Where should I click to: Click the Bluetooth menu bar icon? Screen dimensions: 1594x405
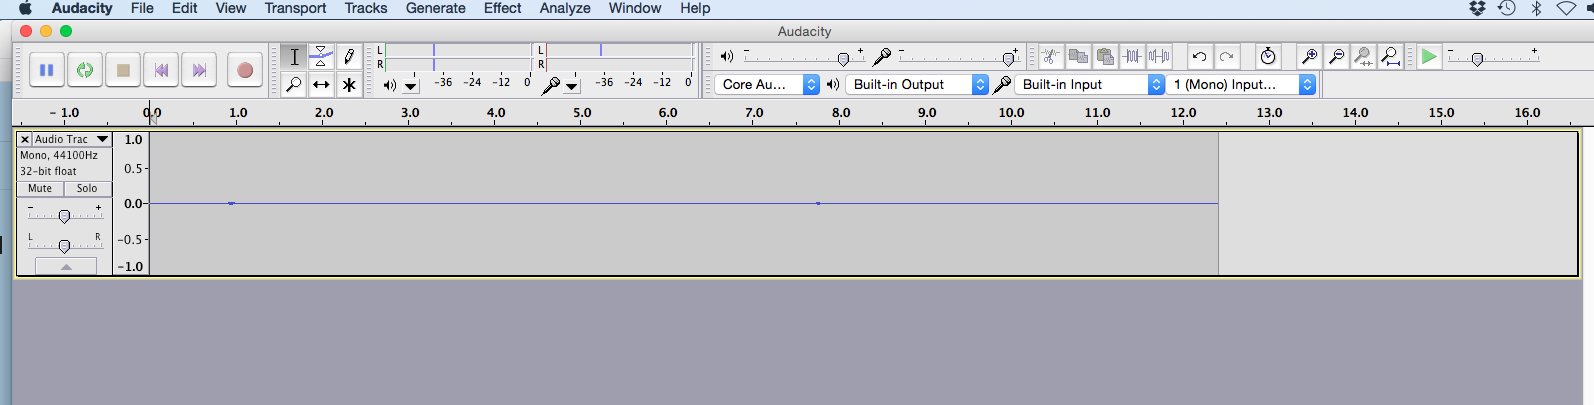(1537, 8)
